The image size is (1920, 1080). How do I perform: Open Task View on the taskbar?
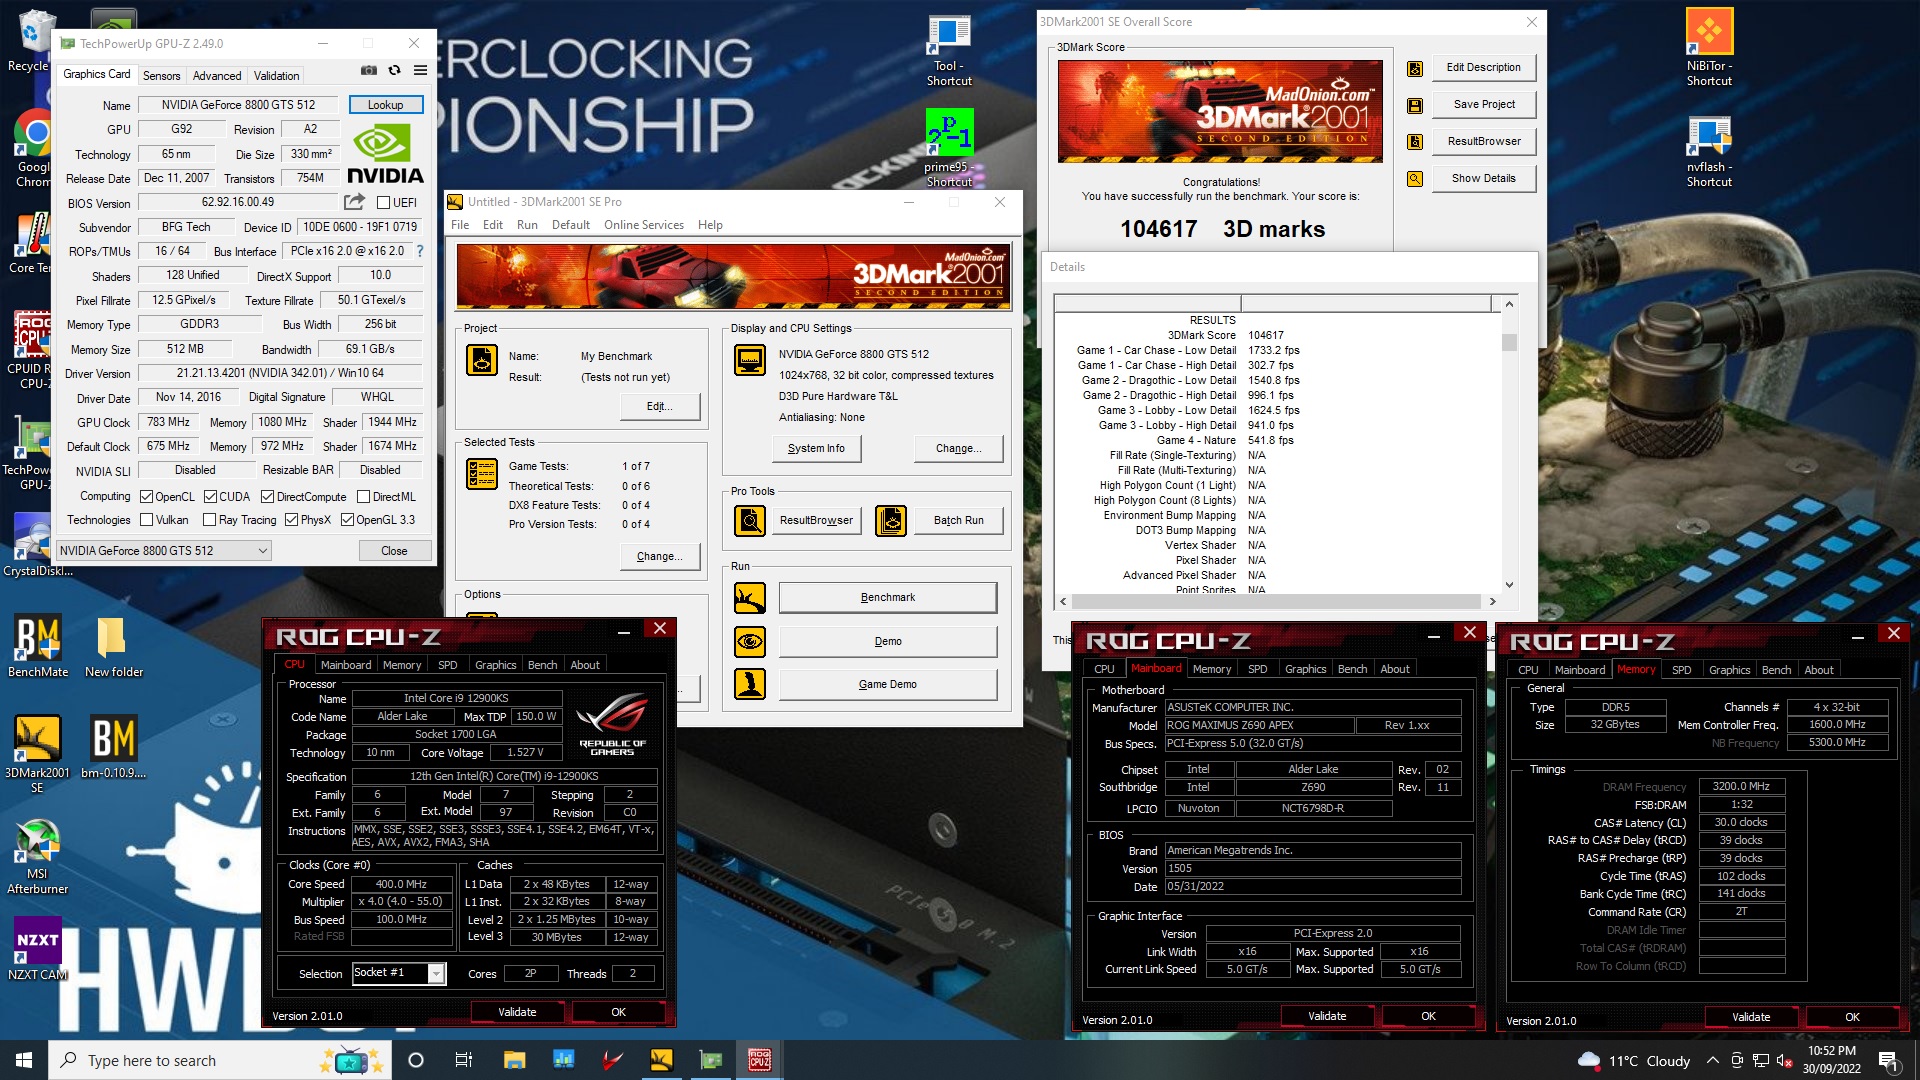pos(464,1060)
